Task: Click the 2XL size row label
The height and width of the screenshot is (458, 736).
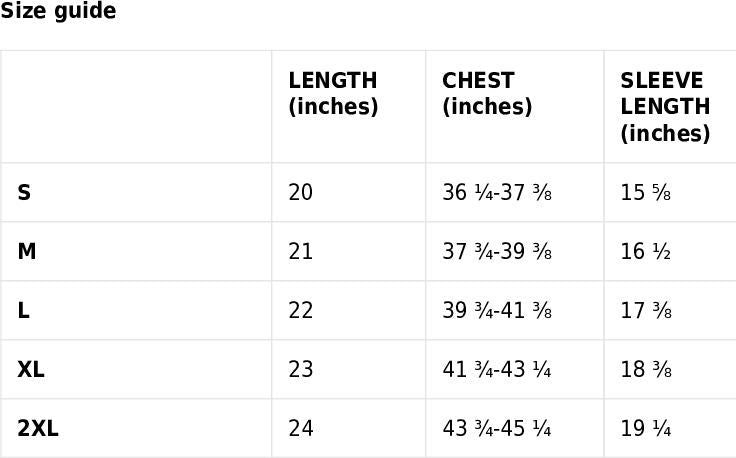Action: pos(38,428)
